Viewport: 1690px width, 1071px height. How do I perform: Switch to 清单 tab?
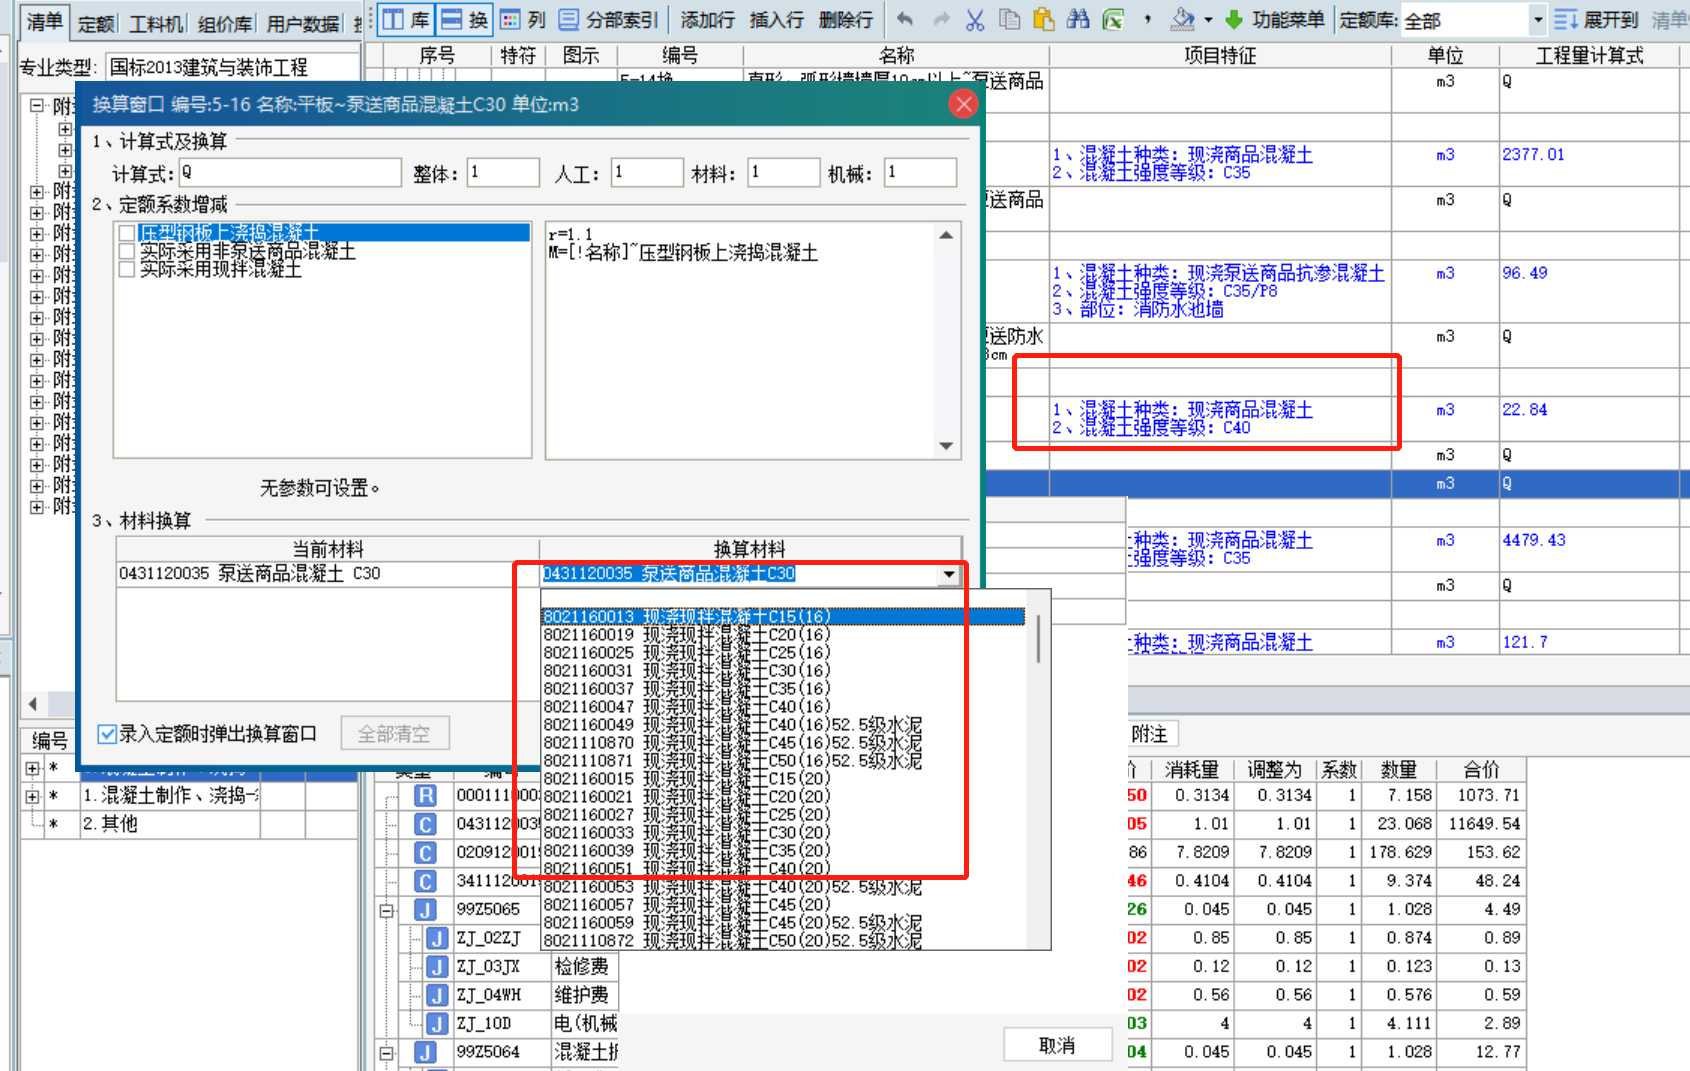pos(44,21)
